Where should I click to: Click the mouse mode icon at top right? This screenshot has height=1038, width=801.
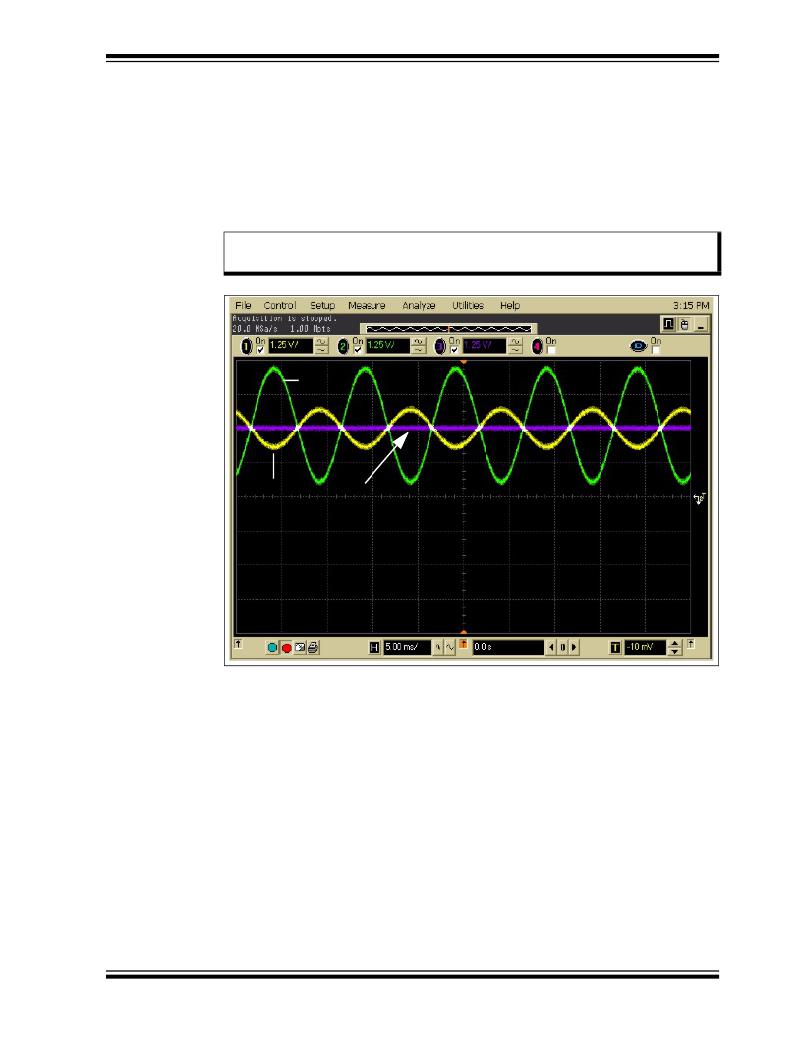(x=684, y=324)
